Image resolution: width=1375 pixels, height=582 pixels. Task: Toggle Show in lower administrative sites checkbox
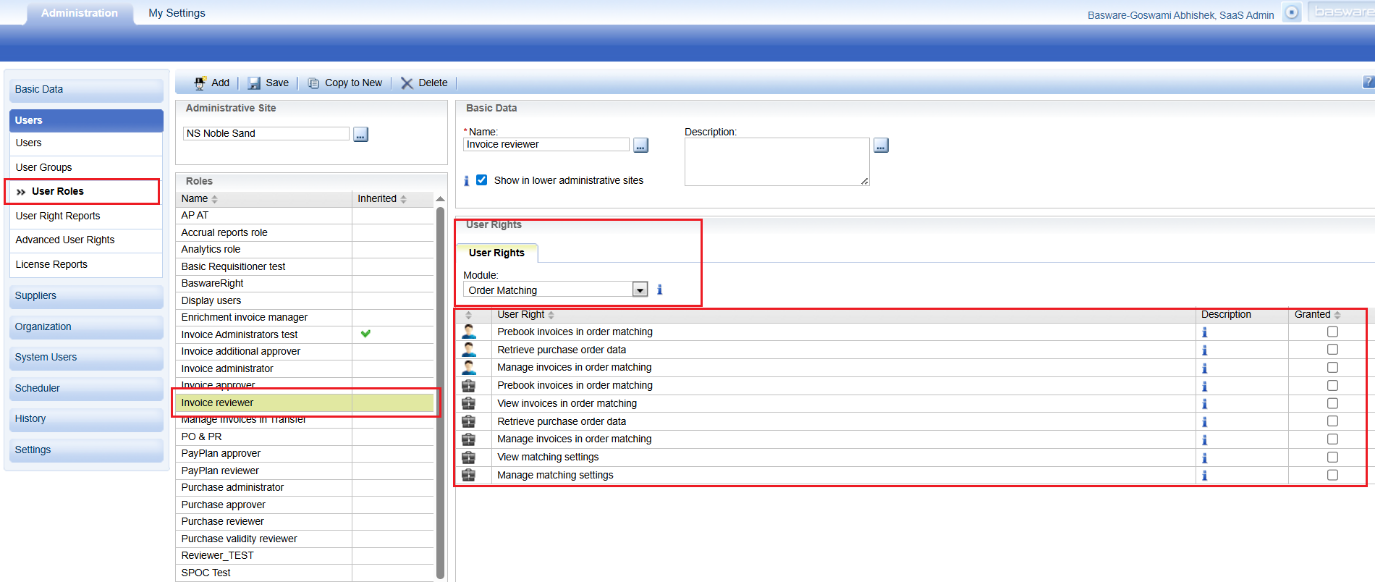(482, 180)
